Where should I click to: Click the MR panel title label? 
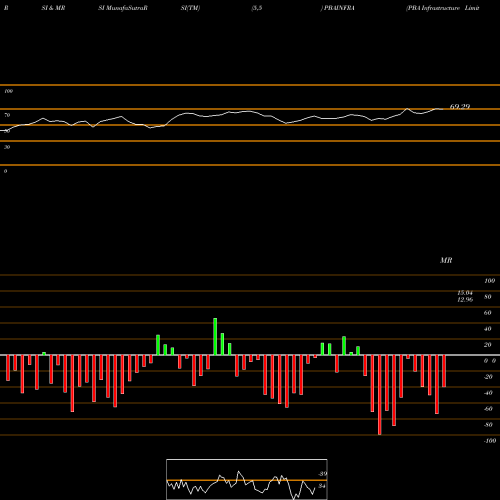[x=446, y=260]
